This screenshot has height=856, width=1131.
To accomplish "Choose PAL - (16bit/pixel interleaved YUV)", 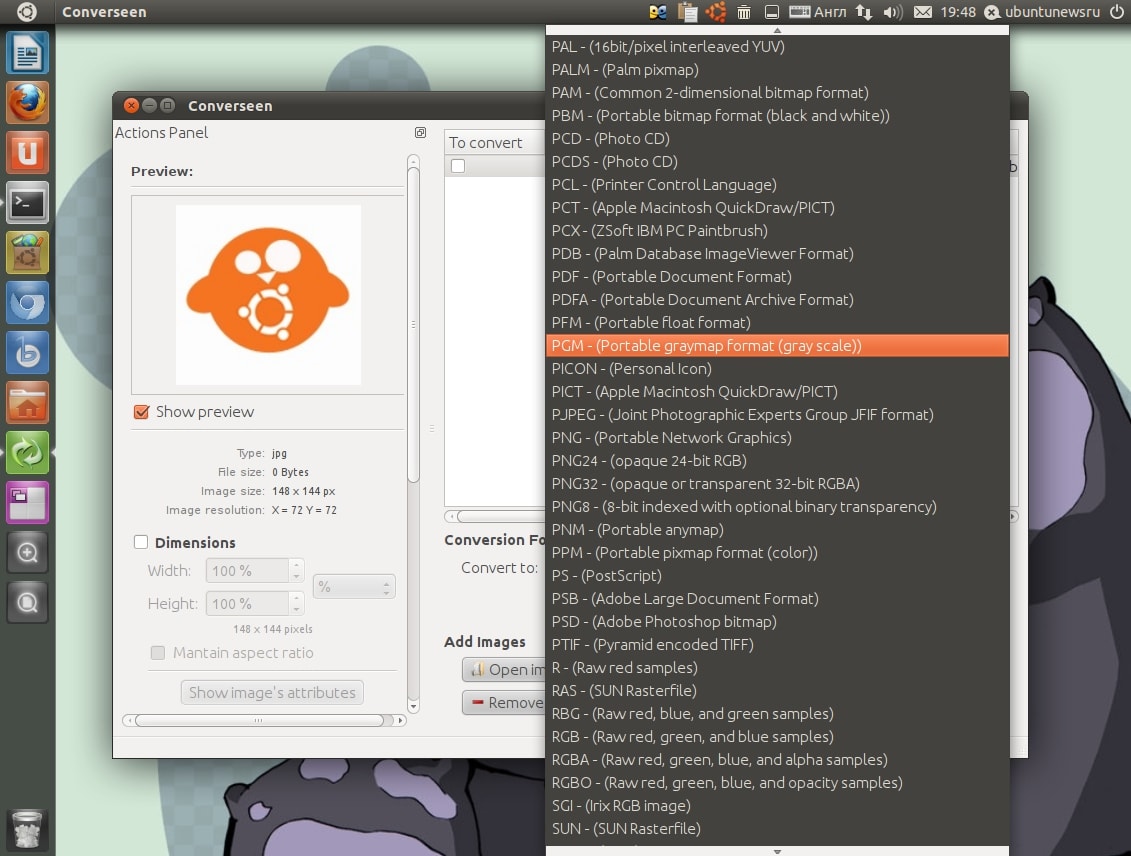I will tap(777, 46).
